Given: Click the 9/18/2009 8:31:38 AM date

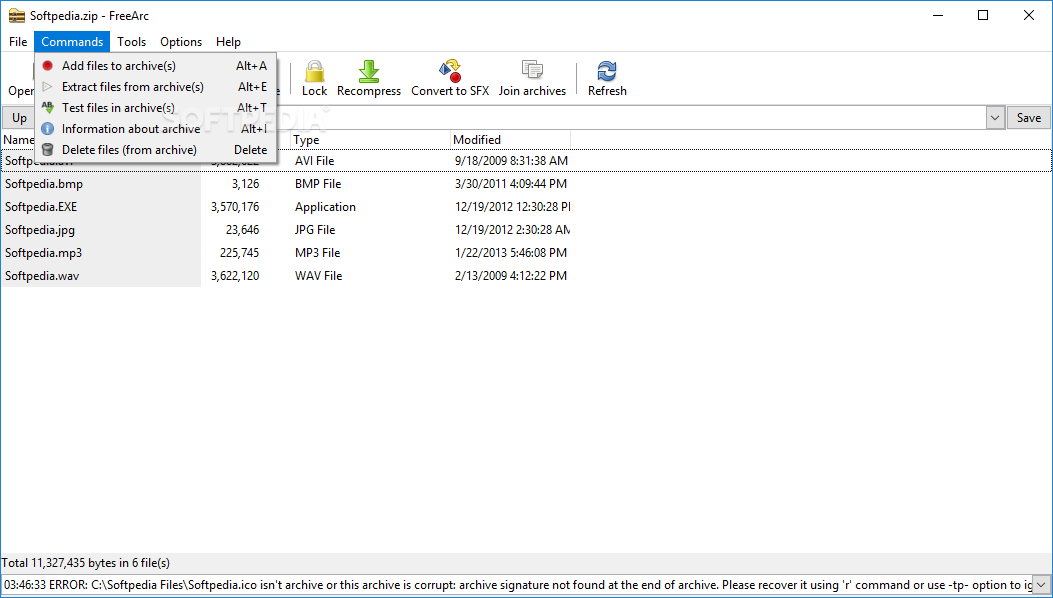Looking at the screenshot, I should (x=511, y=161).
